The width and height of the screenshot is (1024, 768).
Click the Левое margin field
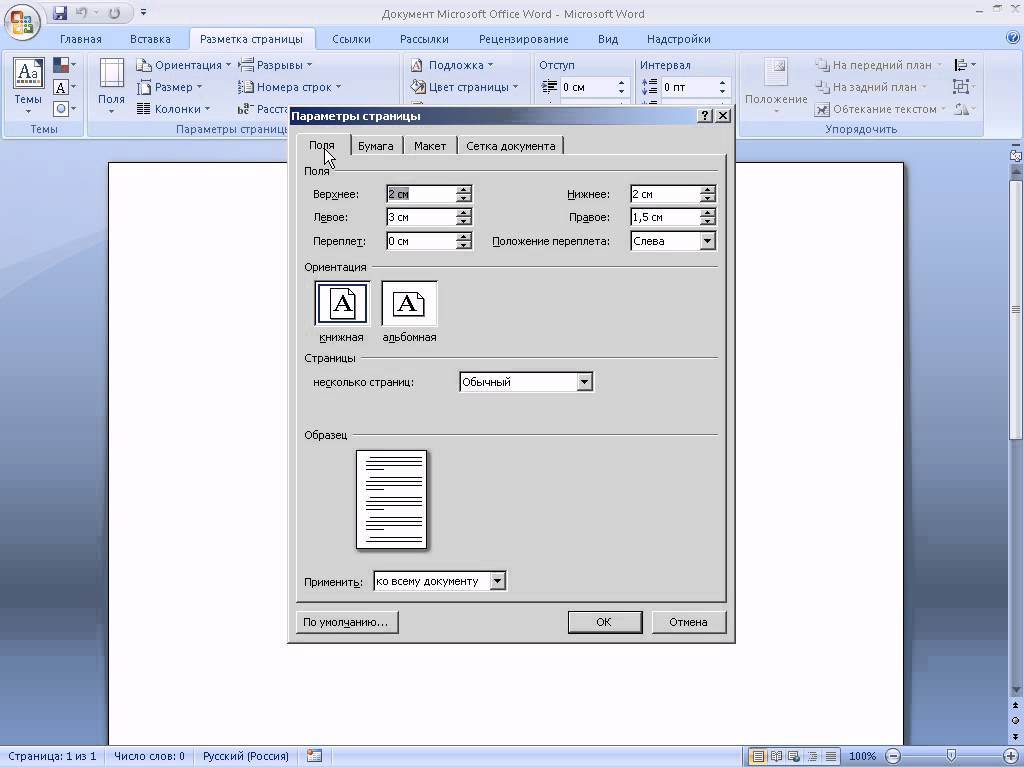(421, 217)
